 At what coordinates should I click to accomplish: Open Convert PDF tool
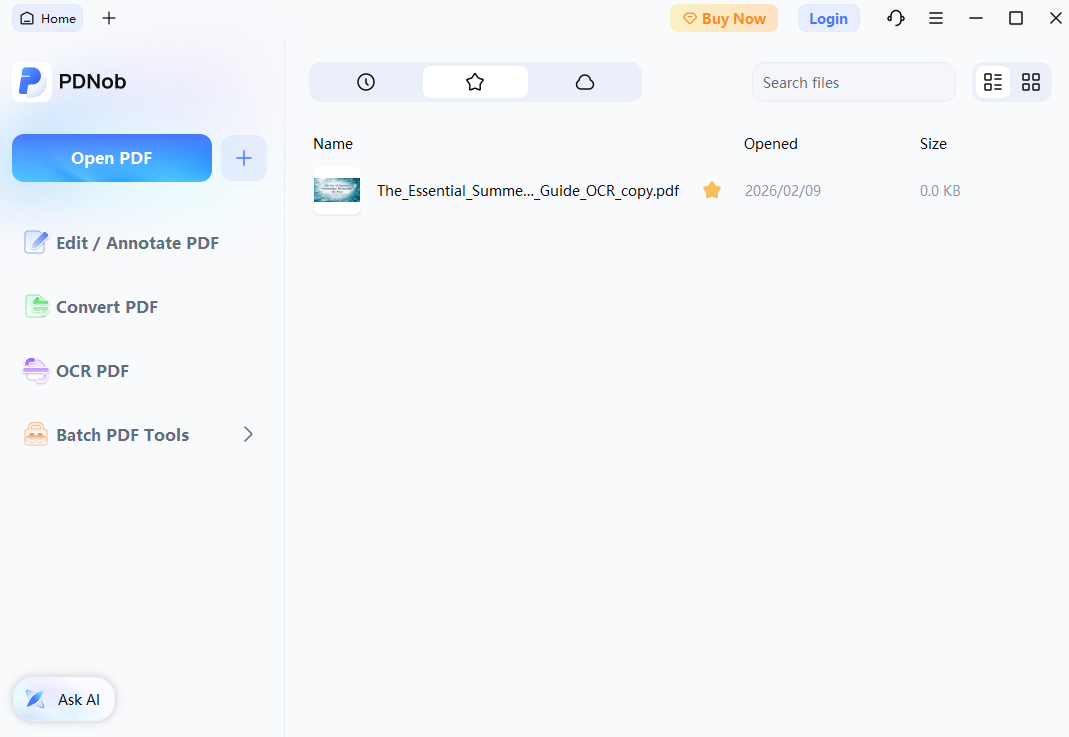click(x=107, y=307)
